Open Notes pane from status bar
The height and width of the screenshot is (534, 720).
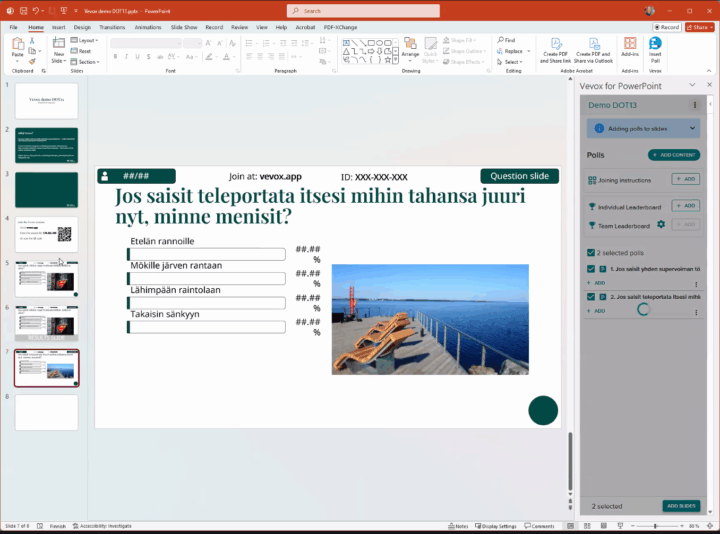click(458, 526)
